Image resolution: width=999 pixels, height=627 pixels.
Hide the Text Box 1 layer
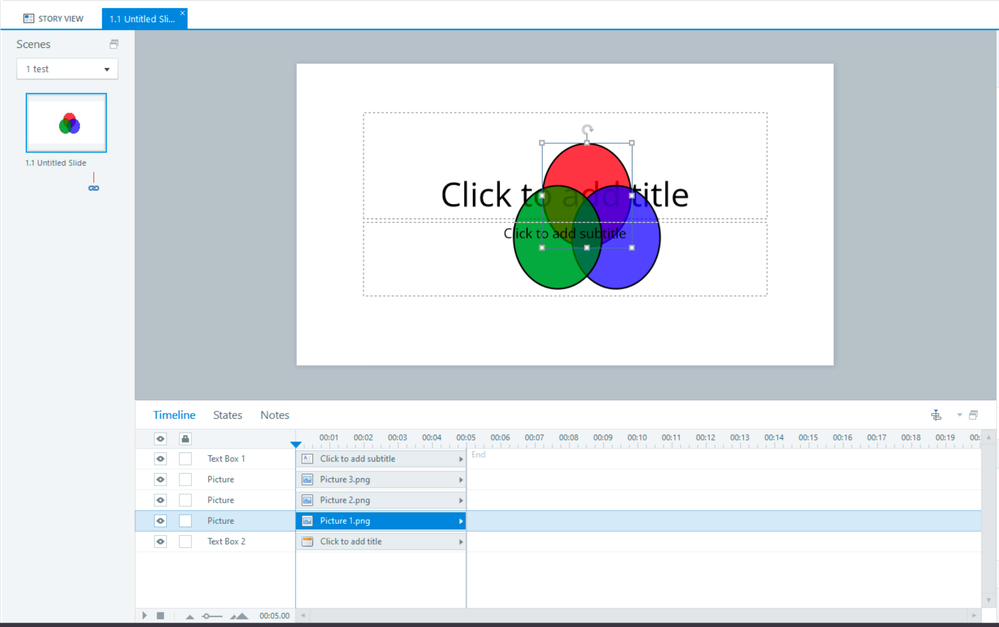[160, 459]
